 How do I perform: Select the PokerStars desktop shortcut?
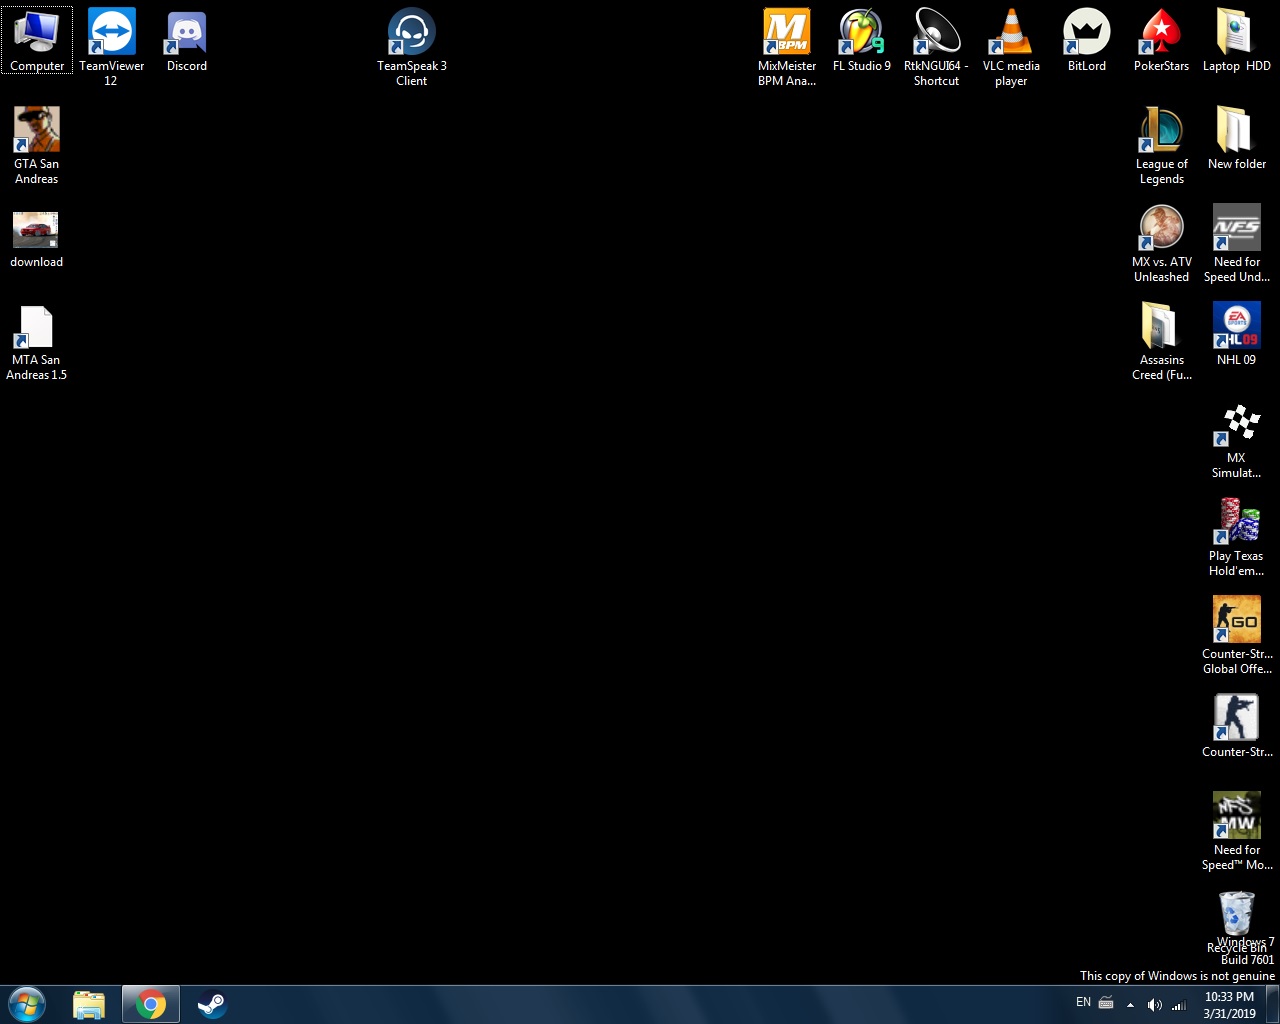1162,40
